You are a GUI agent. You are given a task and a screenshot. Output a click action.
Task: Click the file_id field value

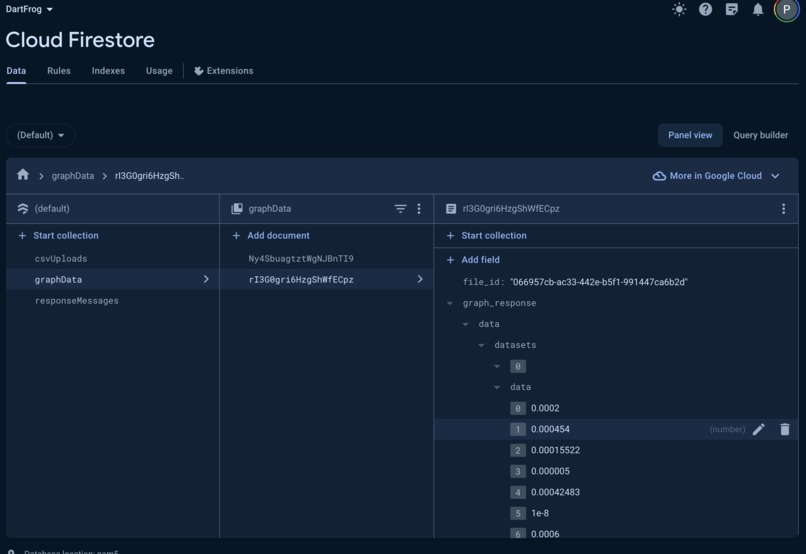(598, 282)
